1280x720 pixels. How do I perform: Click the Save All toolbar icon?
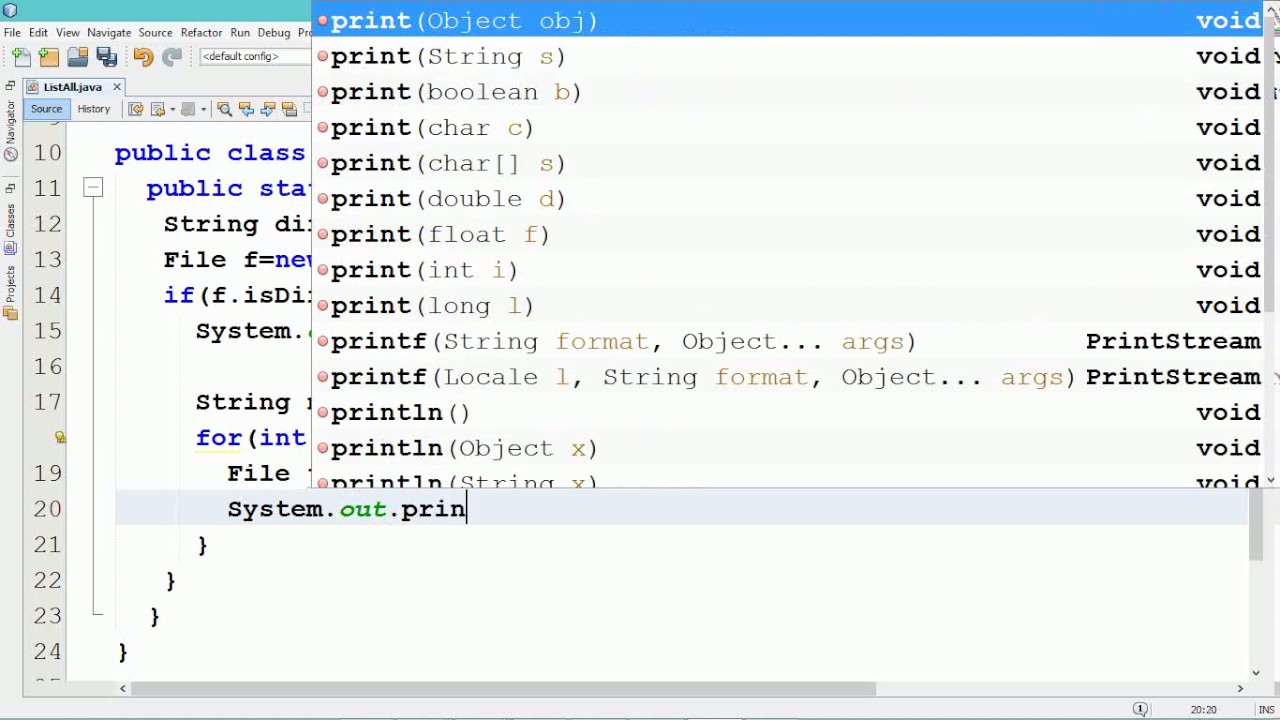coord(107,57)
